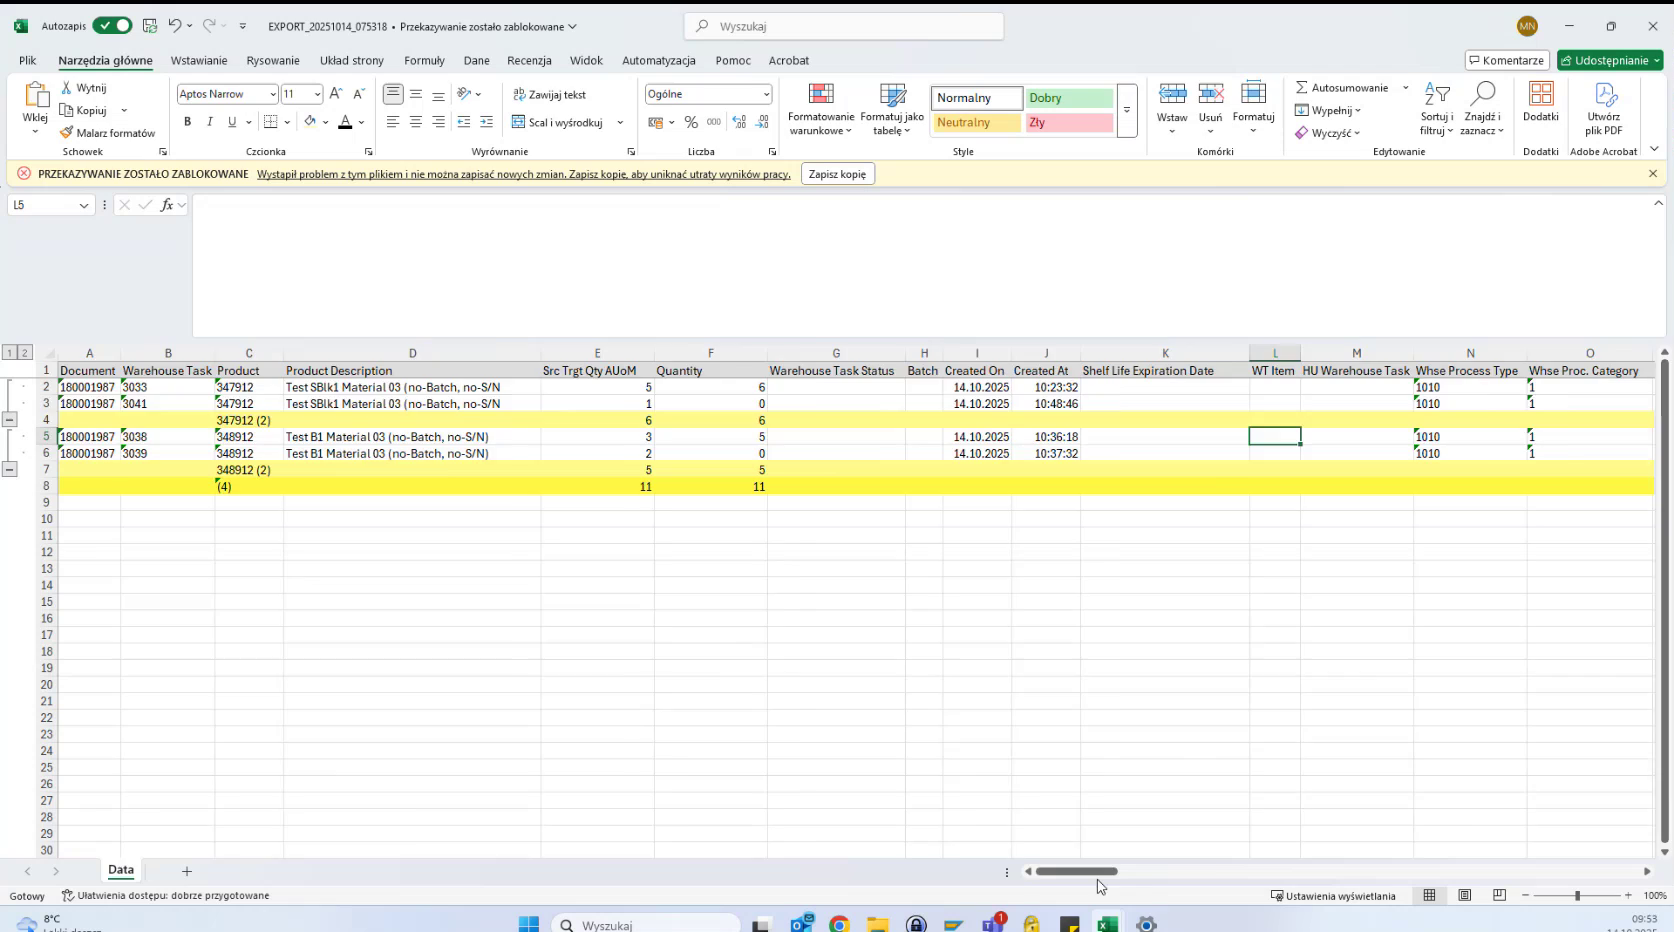The width and height of the screenshot is (1674, 932).
Task: Open the blocked file warning link
Action: [x=524, y=173]
